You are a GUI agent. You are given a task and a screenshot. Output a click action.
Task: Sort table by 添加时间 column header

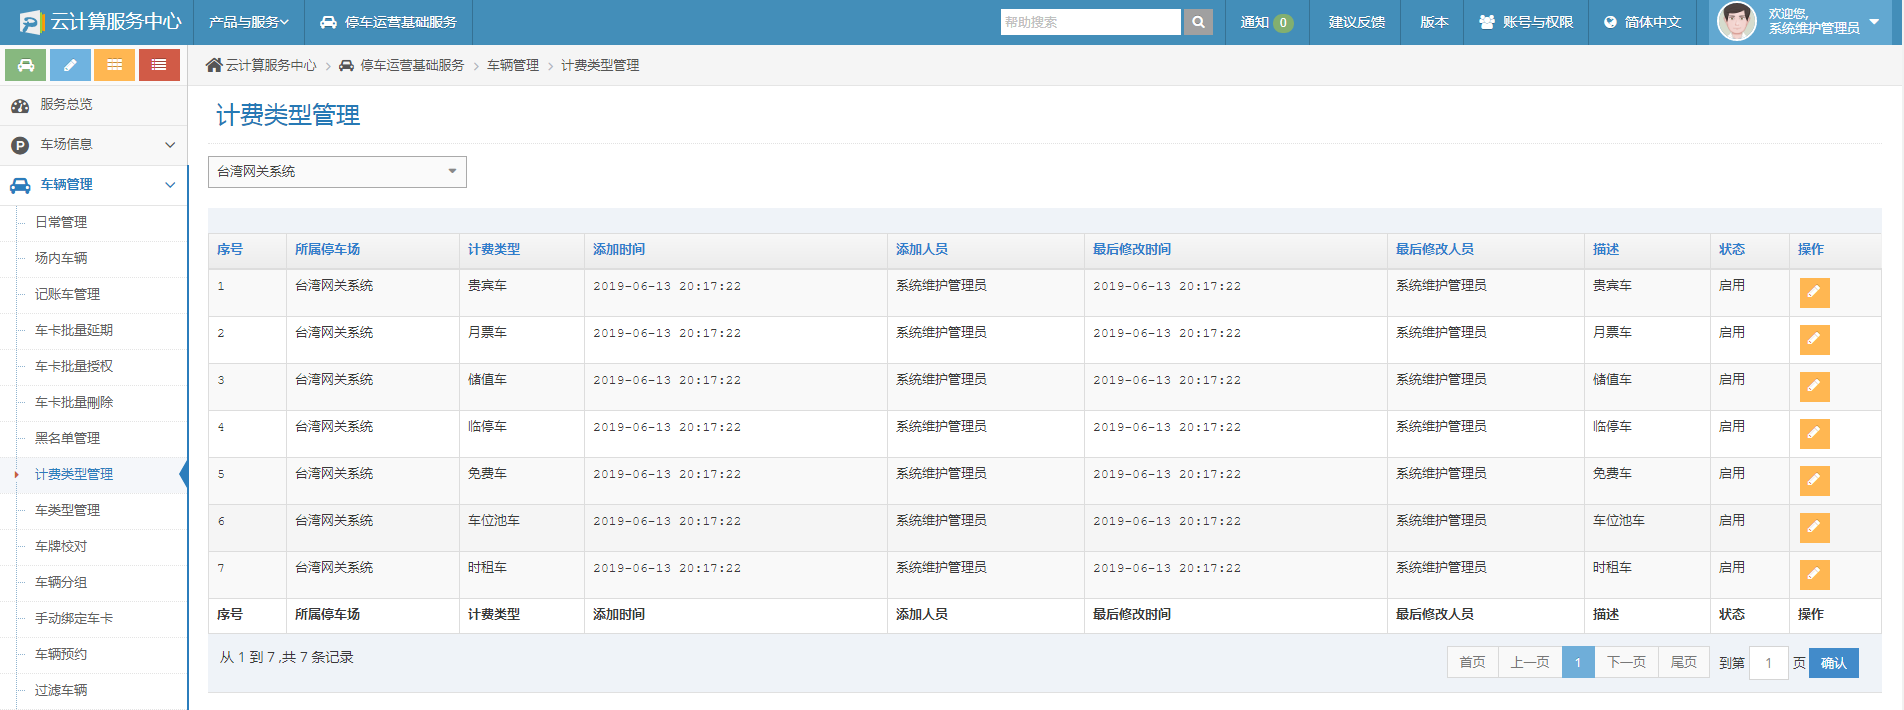coord(619,249)
